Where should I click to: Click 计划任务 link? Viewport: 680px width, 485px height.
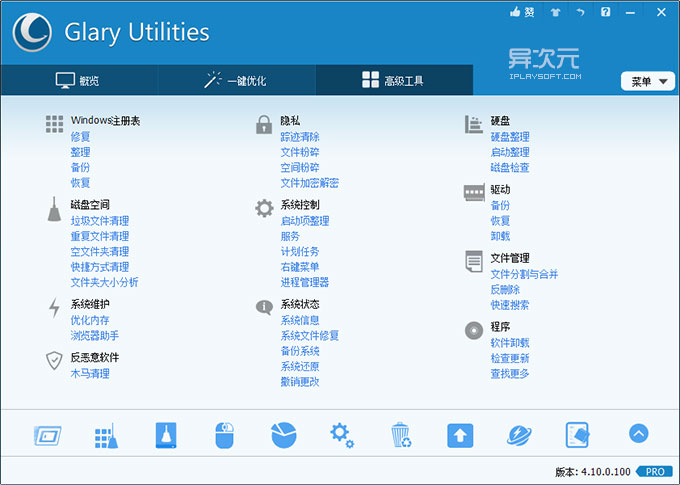(300, 252)
